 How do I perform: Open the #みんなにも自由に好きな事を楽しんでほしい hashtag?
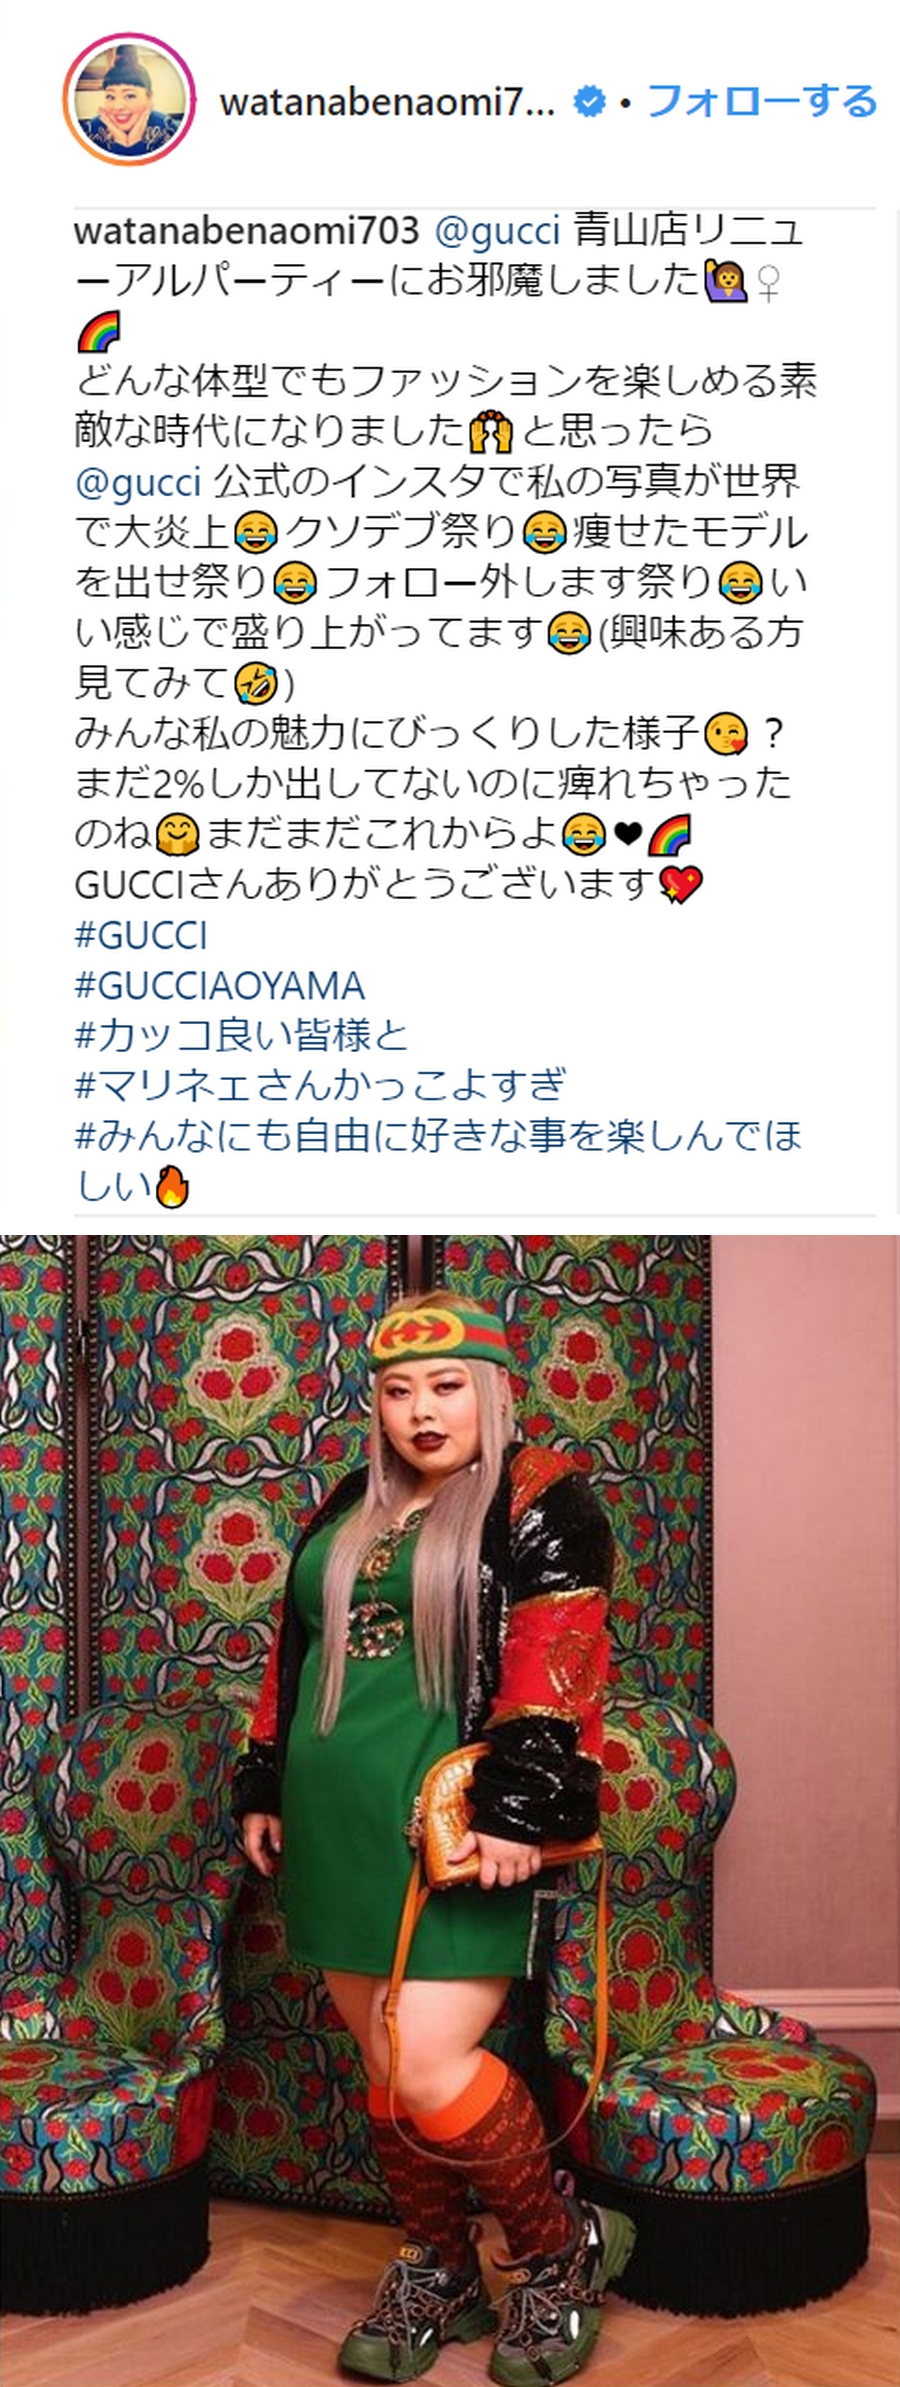(x=438, y=1160)
